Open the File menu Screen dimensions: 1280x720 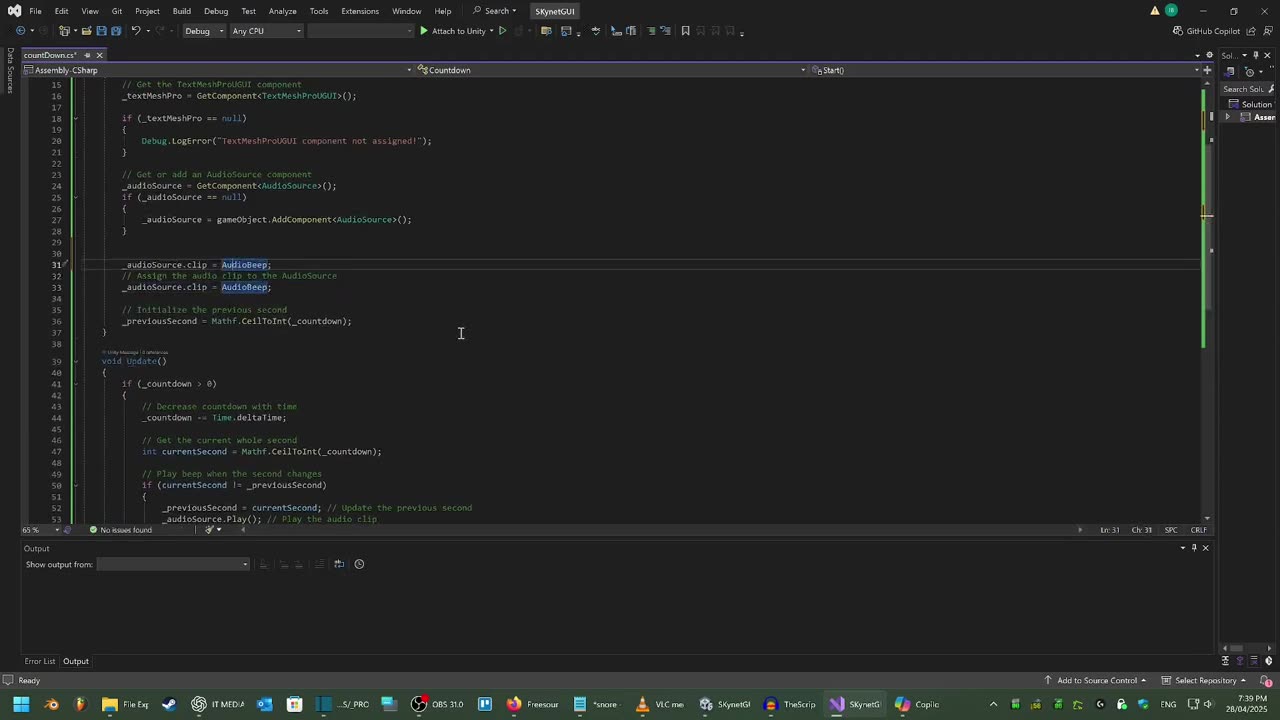coord(35,11)
